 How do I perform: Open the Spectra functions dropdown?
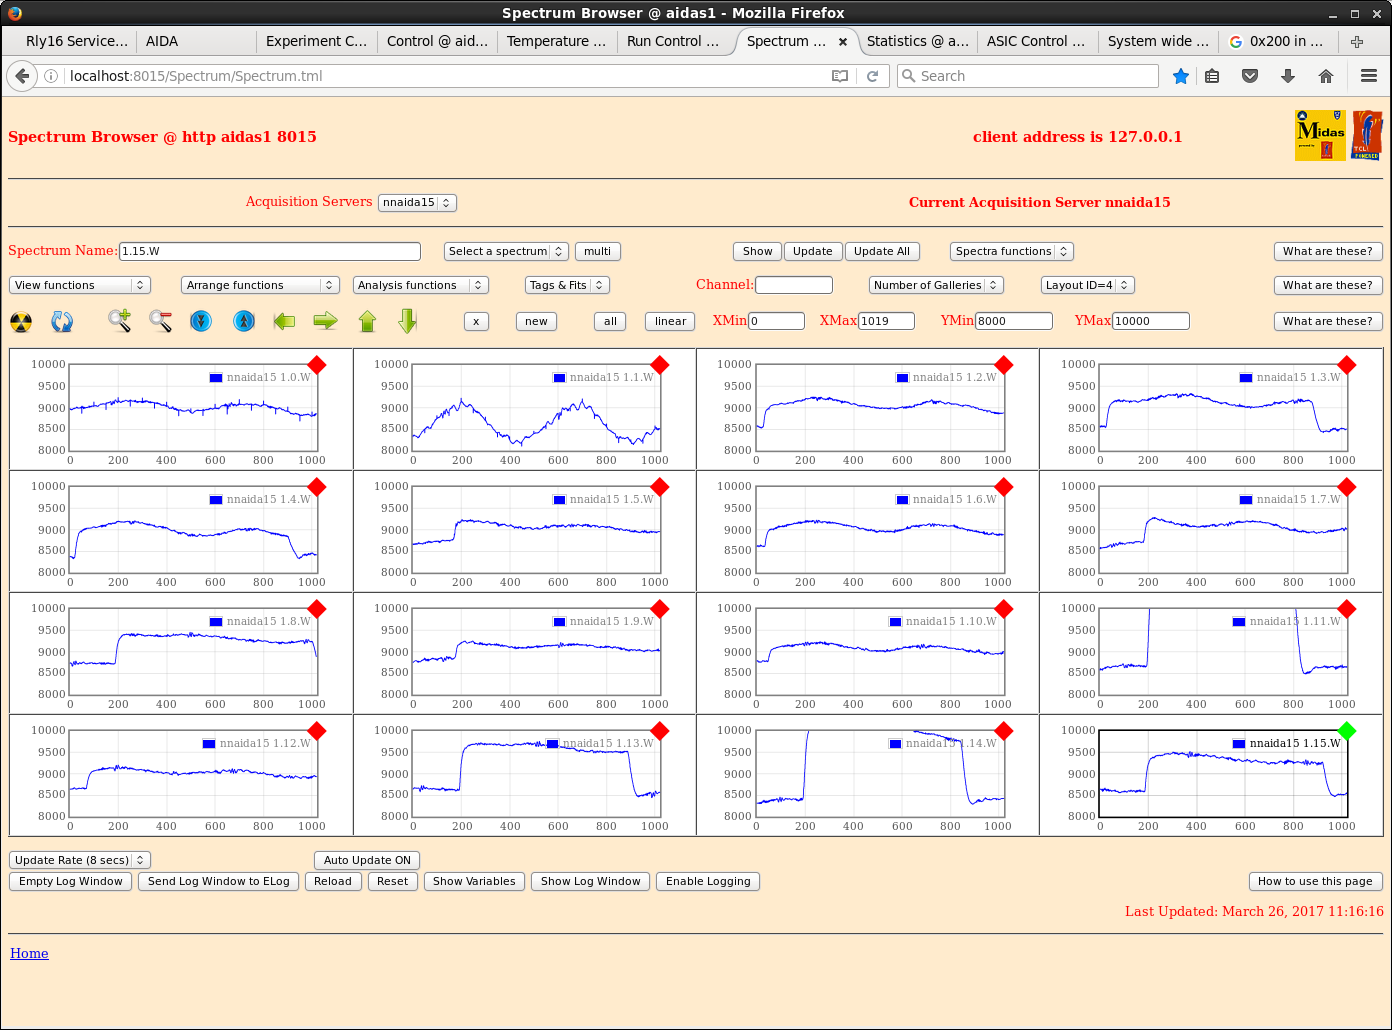1011,251
